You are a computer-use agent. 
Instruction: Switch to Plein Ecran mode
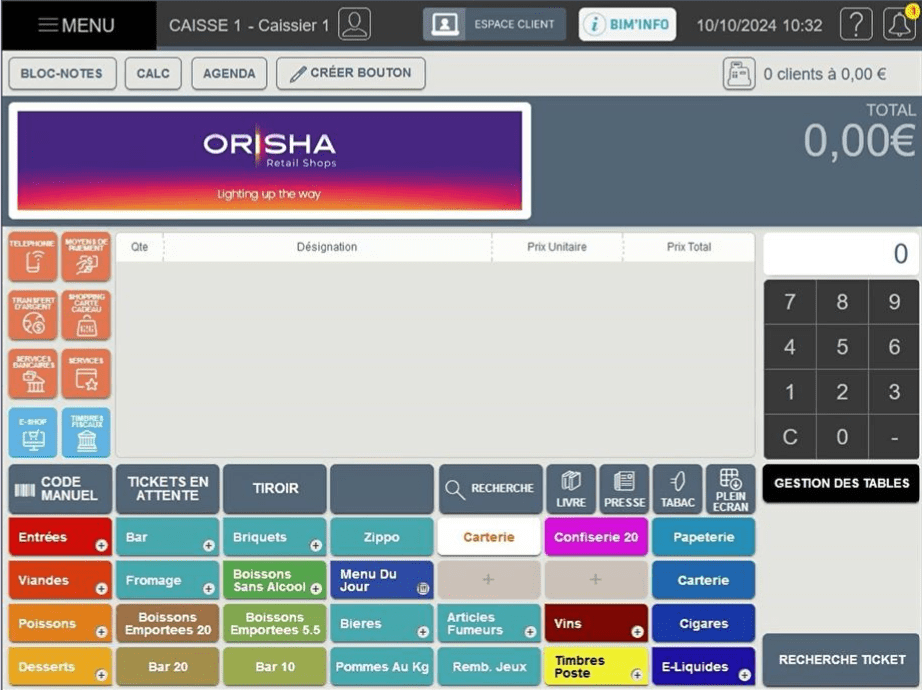730,489
